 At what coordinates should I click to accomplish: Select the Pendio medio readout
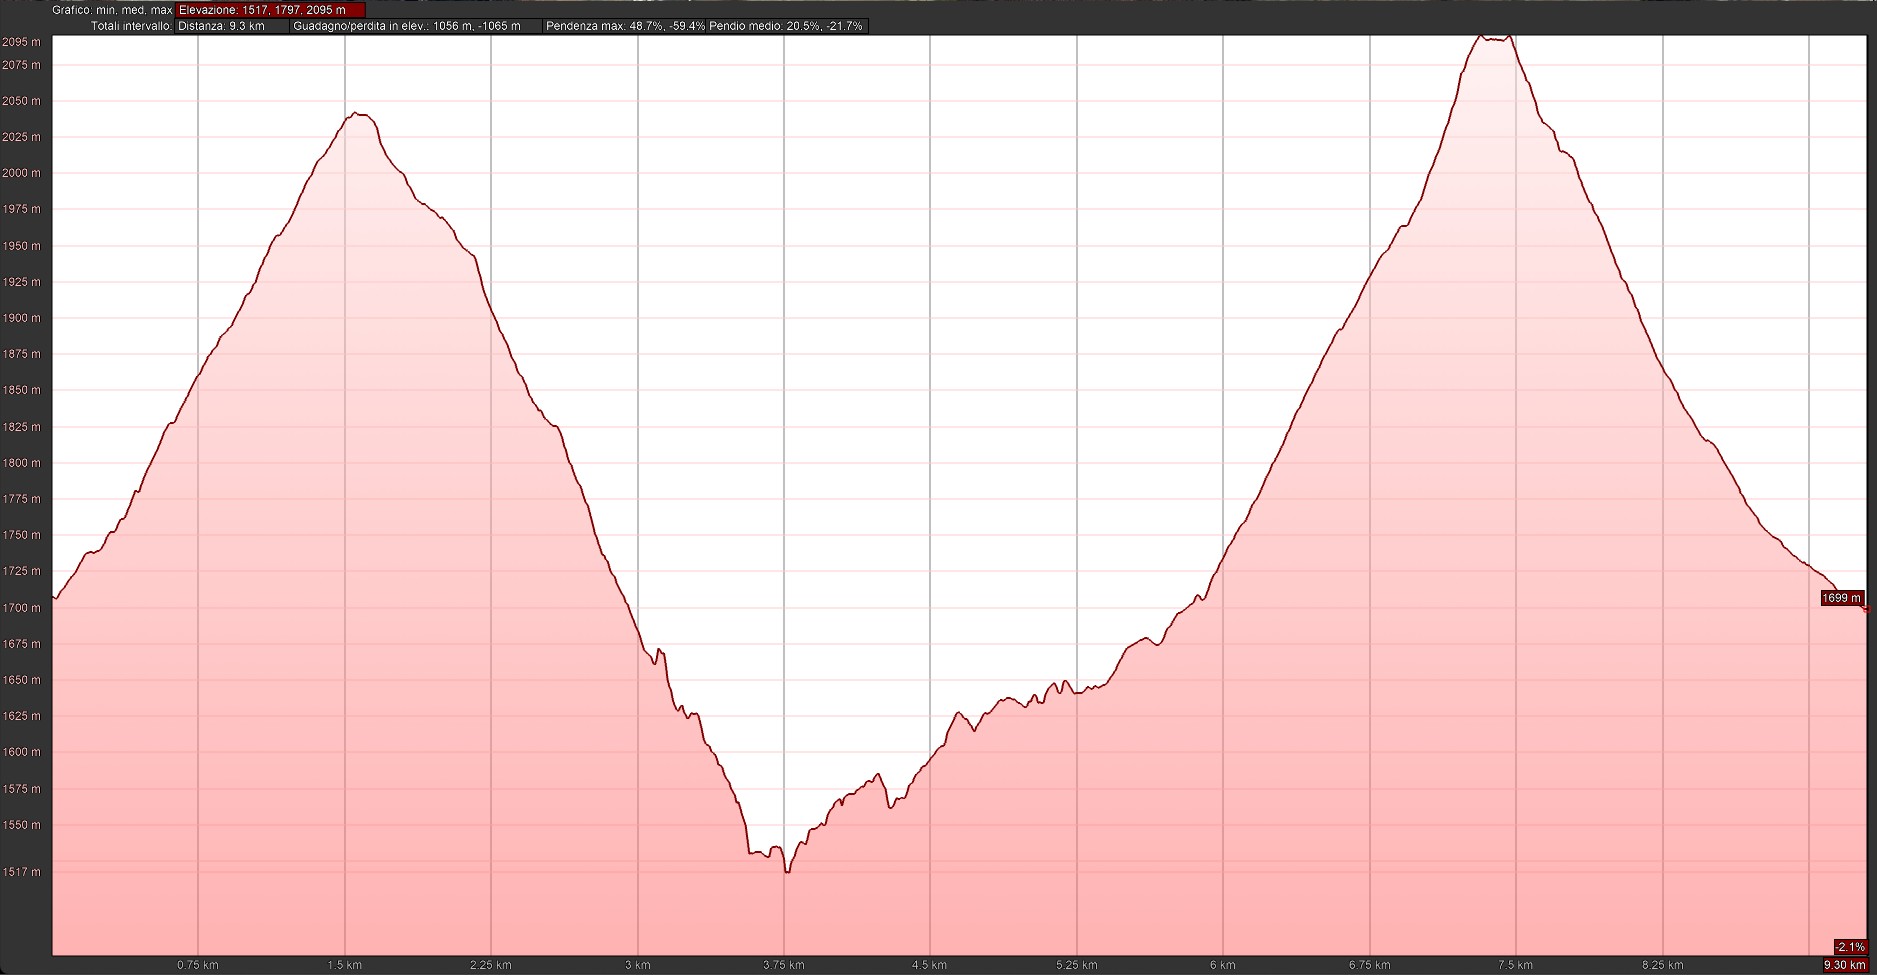click(x=786, y=26)
